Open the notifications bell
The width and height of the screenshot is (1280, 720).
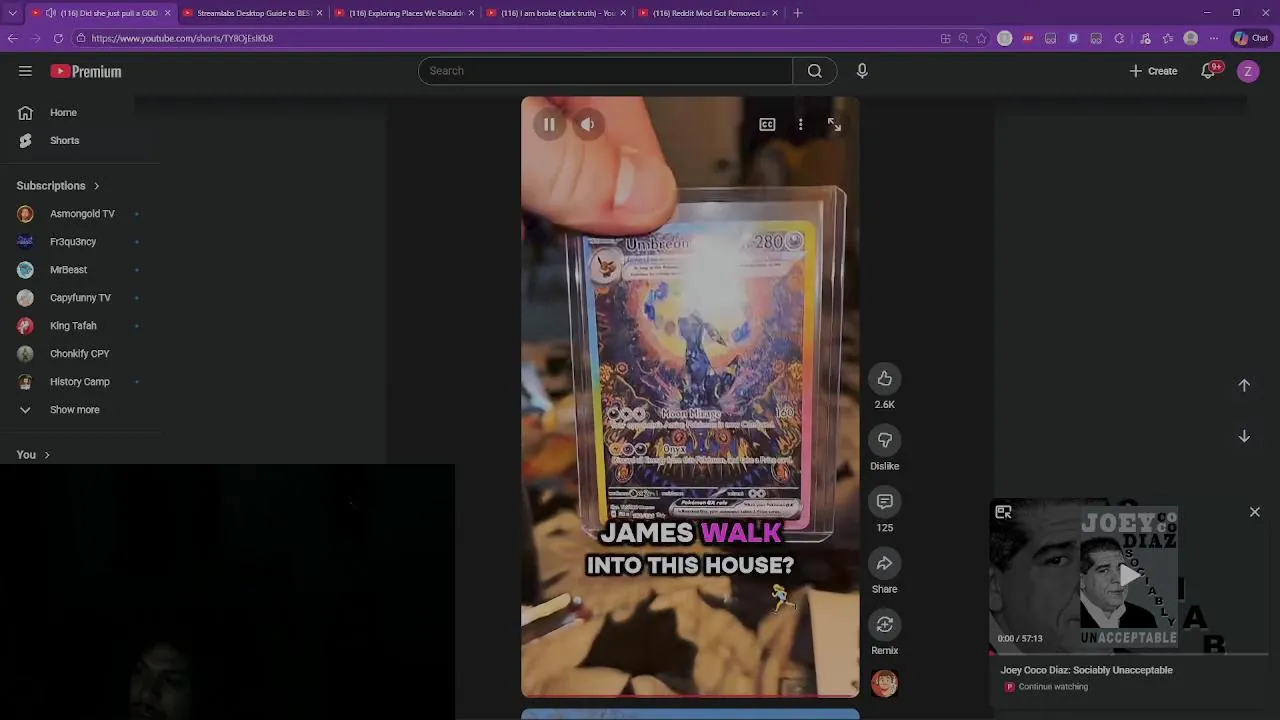coord(1209,71)
